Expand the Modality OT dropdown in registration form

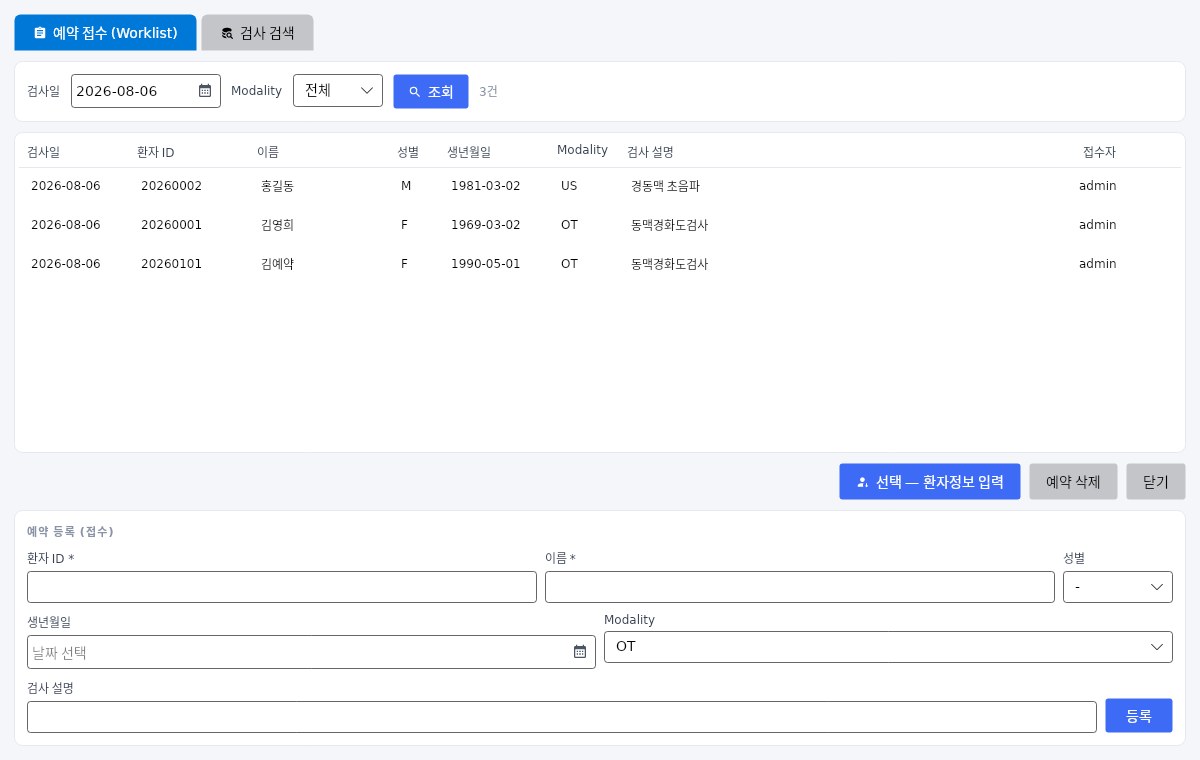pos(888,647)
